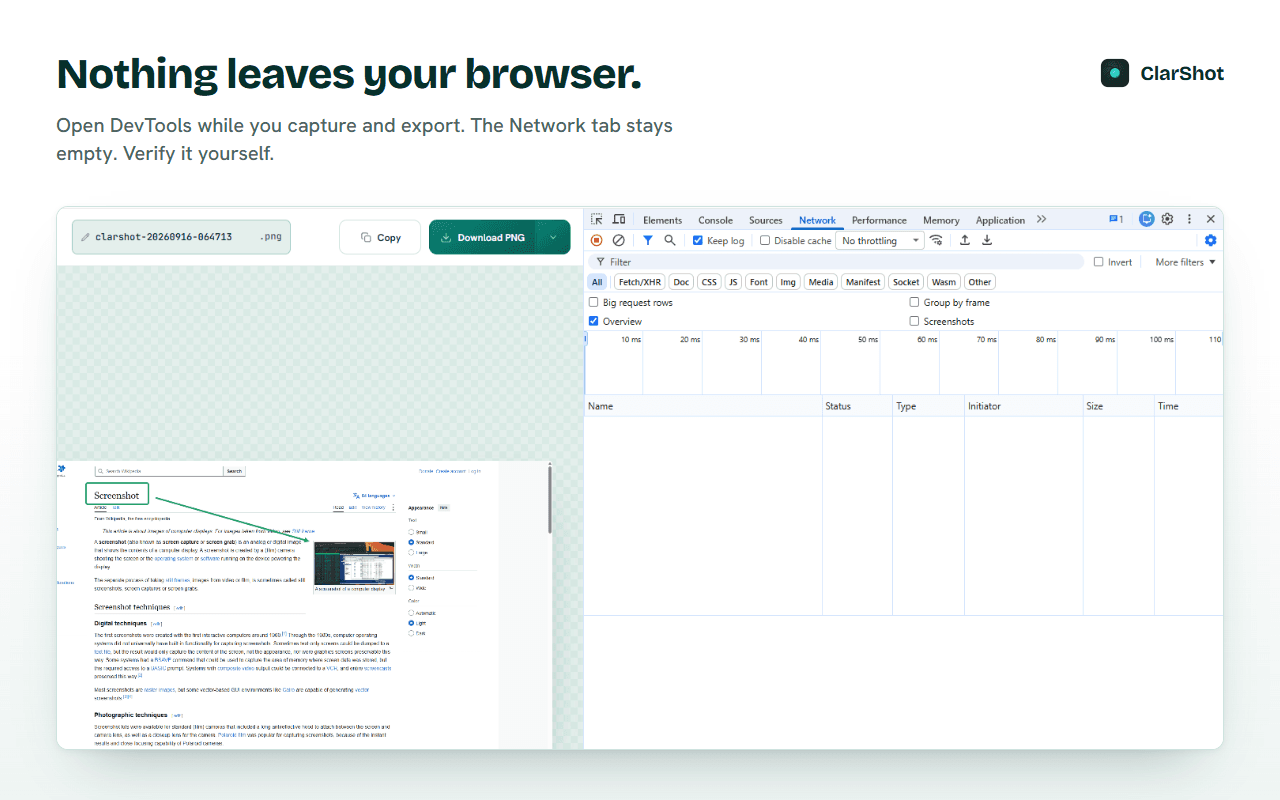Switch to the Elements tab
This screenshot has height=800, width=1280.
pos(662,220)
